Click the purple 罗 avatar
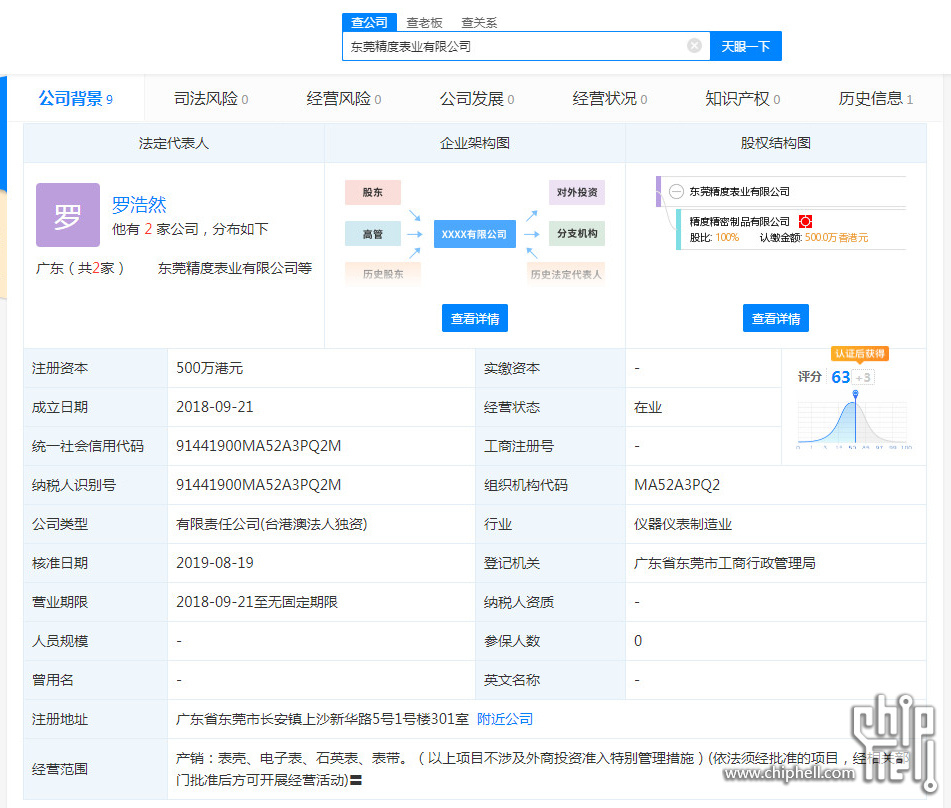This screenshot has width=951, height=808. click(68, 215)
